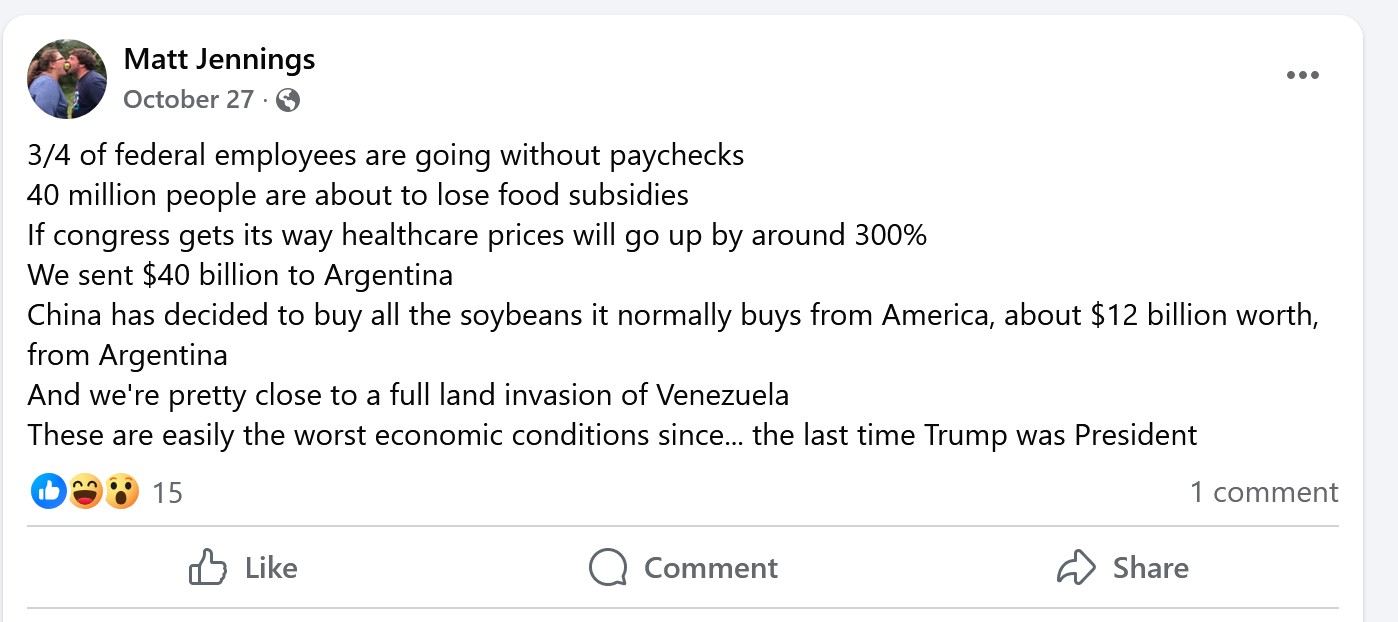Click the October 27 timestamp link
This screenshot has width=1398, height=622.
click(x=187, y=100)
